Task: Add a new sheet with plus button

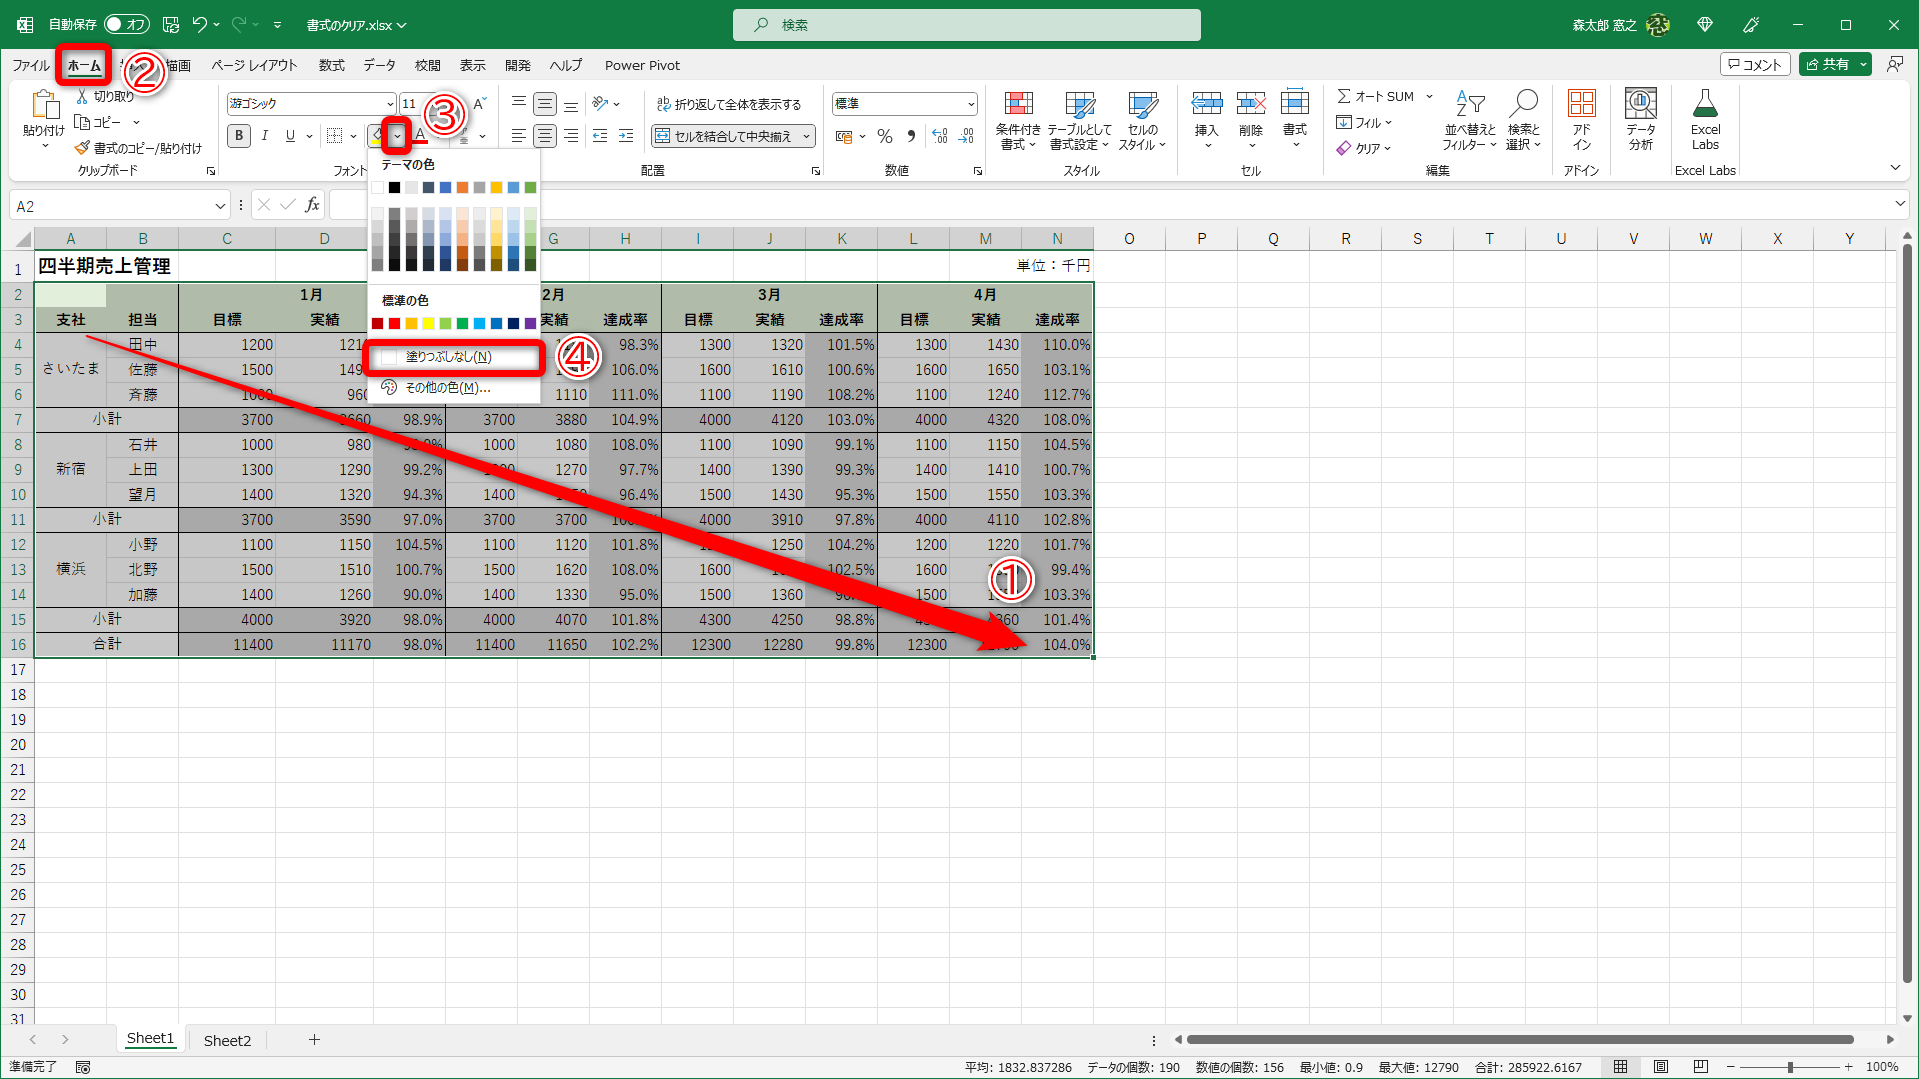Action: point(314,1040)
